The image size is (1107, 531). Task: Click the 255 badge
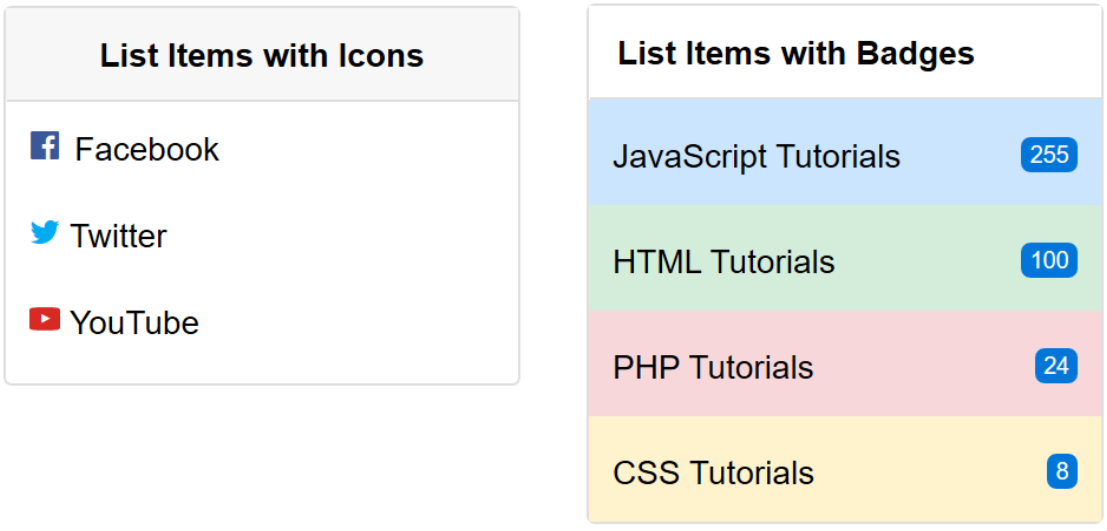tap(1049, 155)
